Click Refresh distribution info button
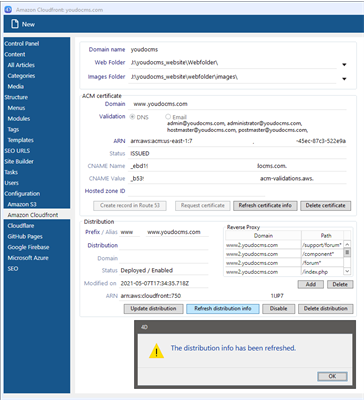The width and height of the screenshot is (364, 400). (223, 309)
